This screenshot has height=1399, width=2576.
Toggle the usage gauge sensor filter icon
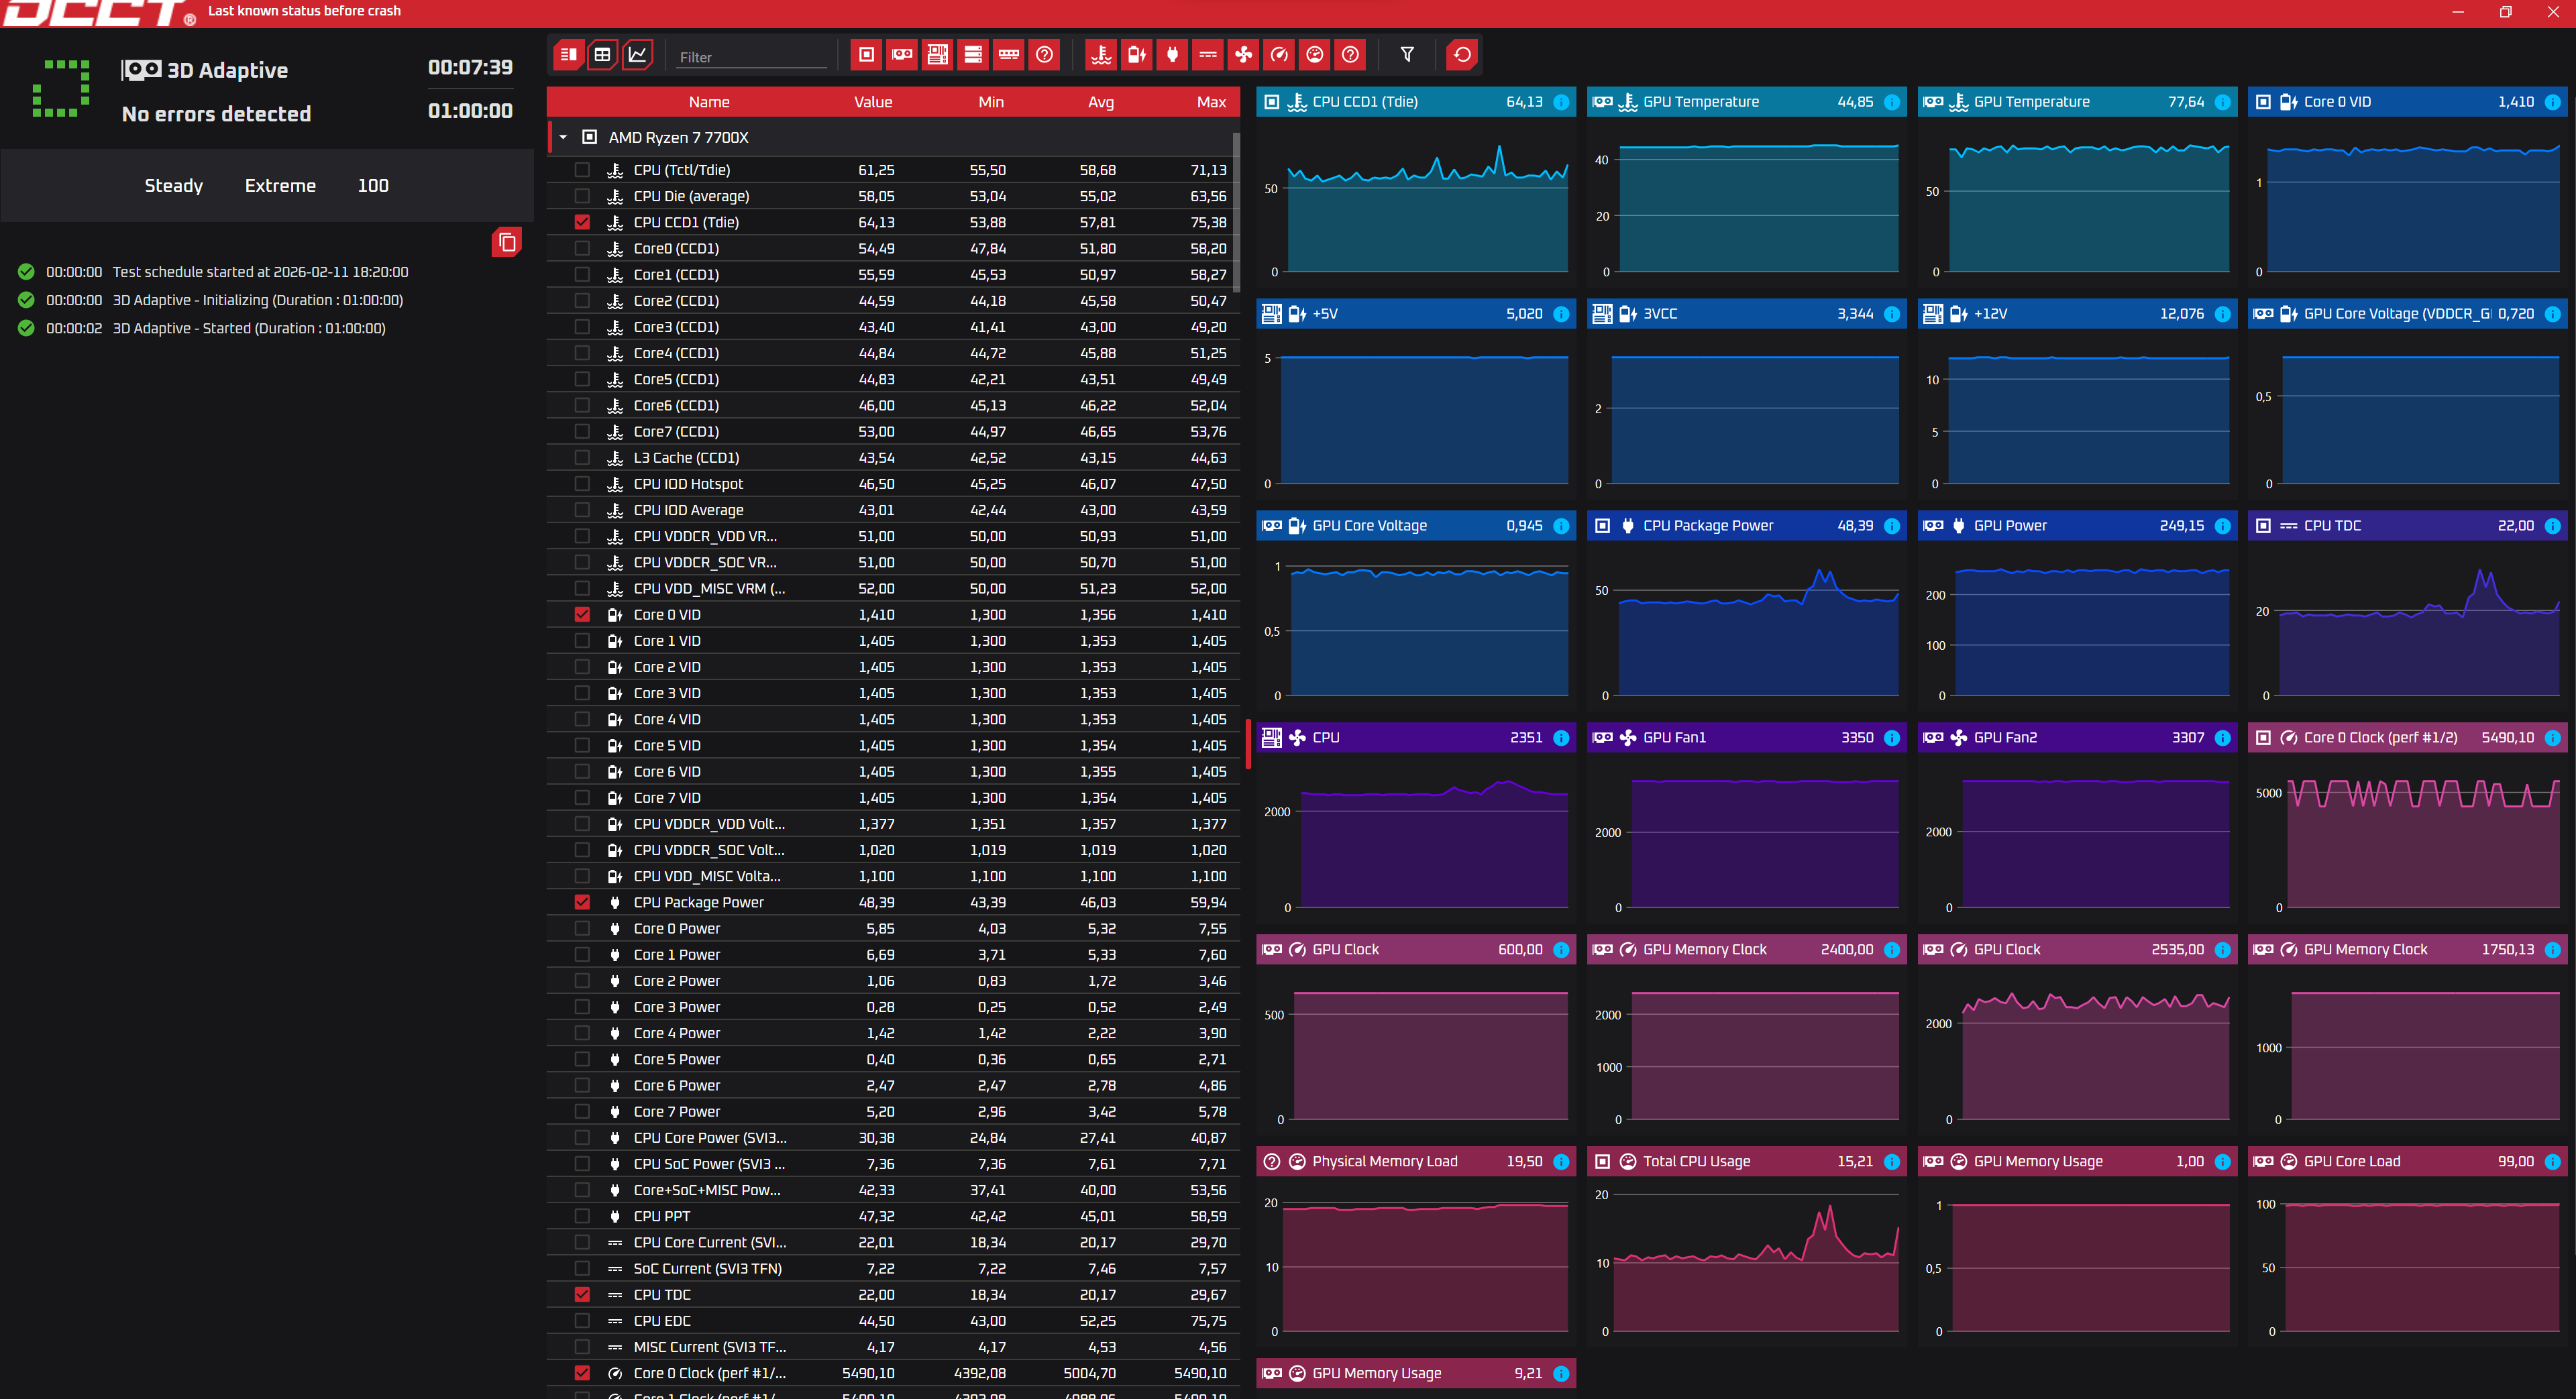tap(1315, 55)
